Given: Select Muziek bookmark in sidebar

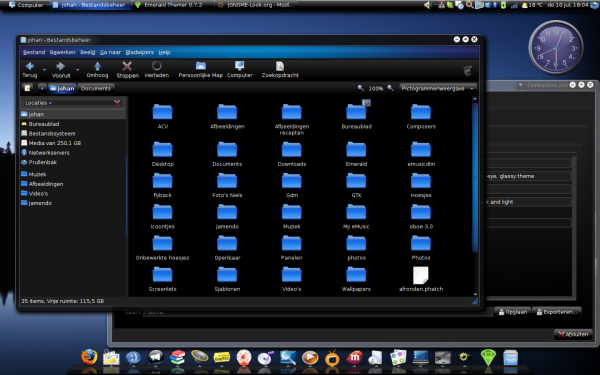Looking at the screenshot, I should pos(73,174).
